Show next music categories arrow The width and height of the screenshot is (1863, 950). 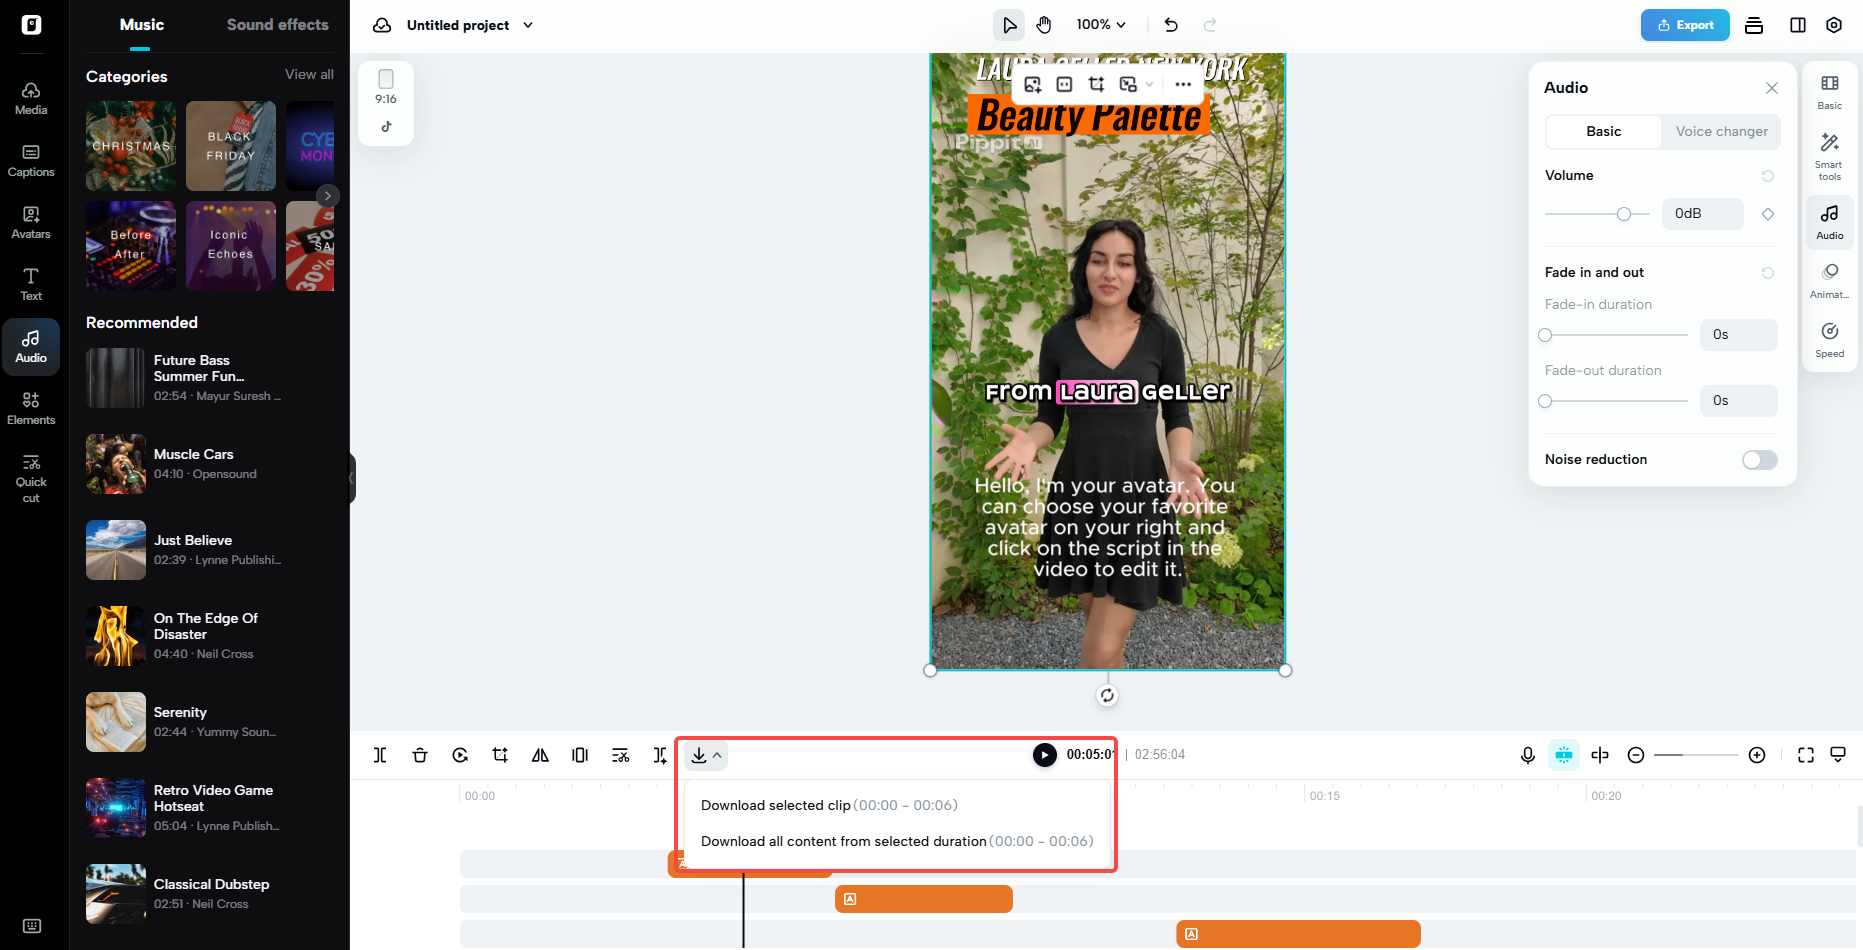(x=328, y=196)
